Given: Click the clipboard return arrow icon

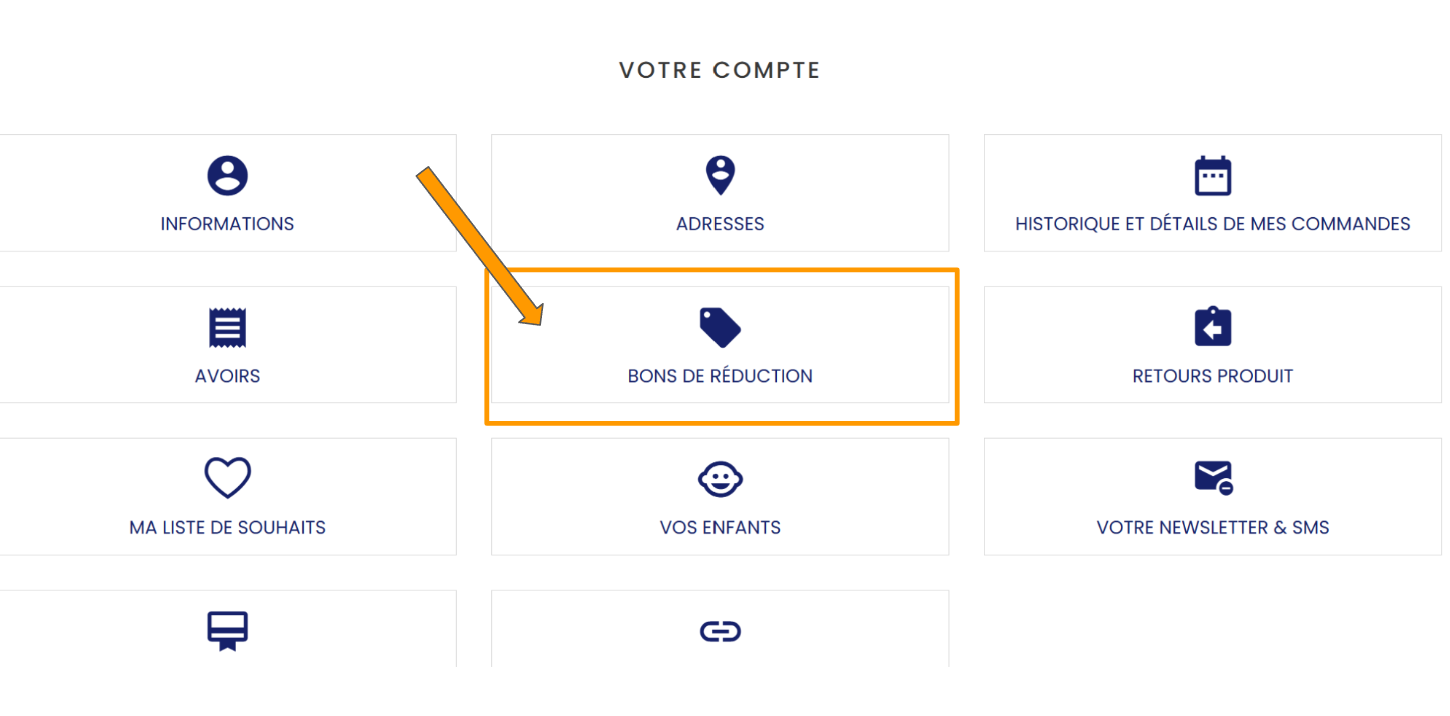Looking at the screenshot, I should 1212,328.
